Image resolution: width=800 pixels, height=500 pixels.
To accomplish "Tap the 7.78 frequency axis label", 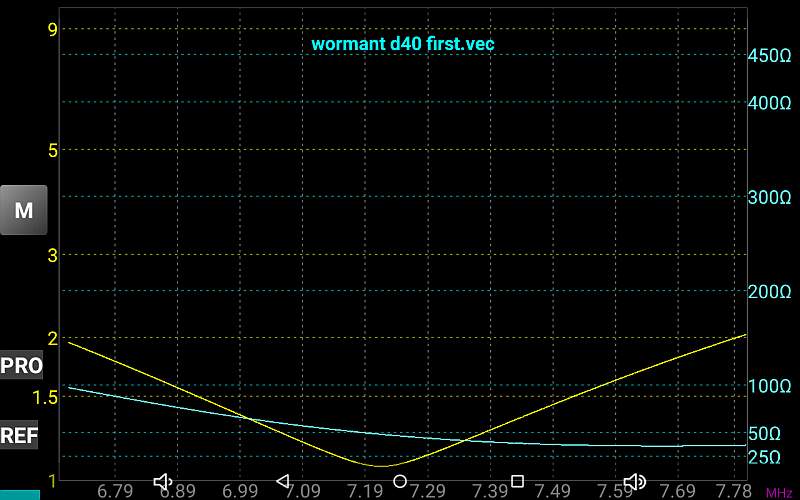I will [x=735, y=490].
